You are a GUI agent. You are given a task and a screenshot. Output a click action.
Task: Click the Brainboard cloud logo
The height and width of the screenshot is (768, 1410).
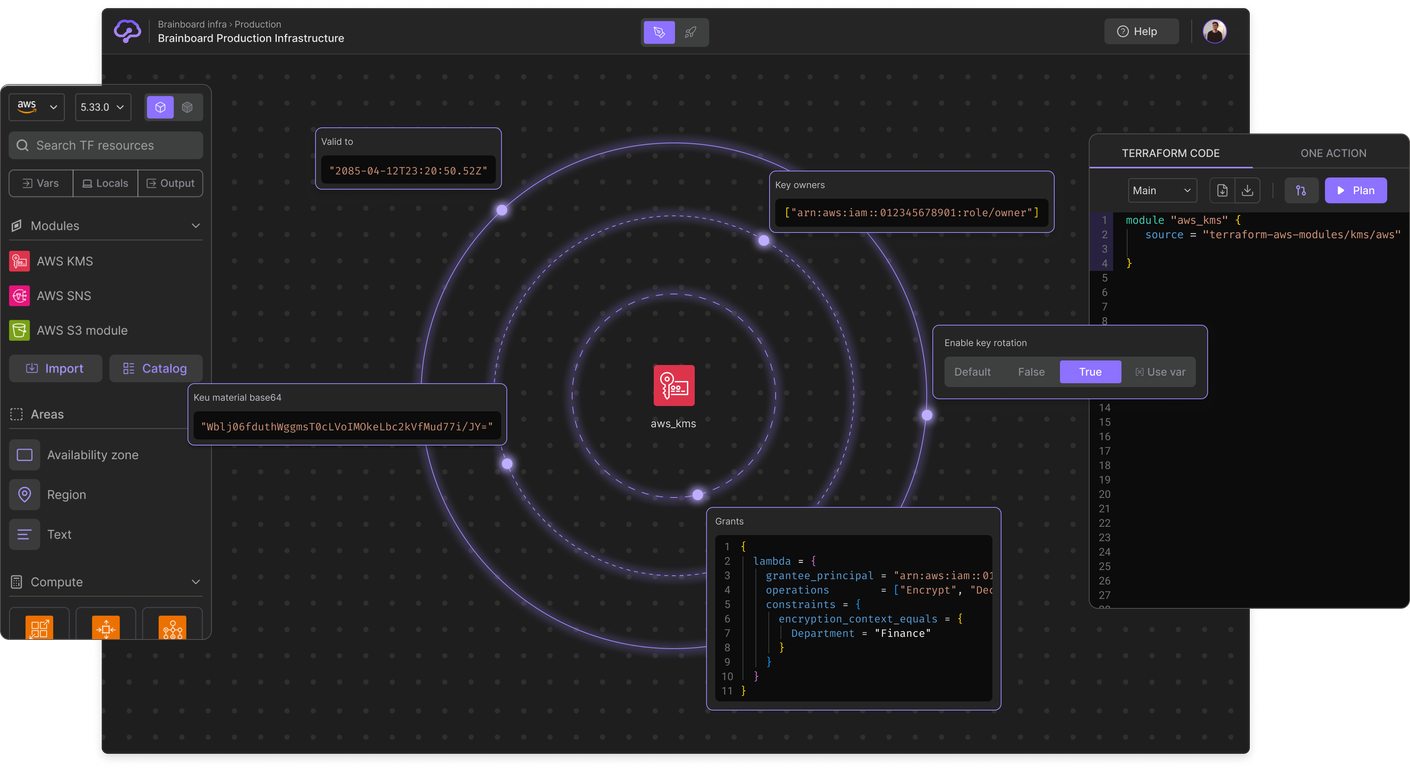[128, 32]
